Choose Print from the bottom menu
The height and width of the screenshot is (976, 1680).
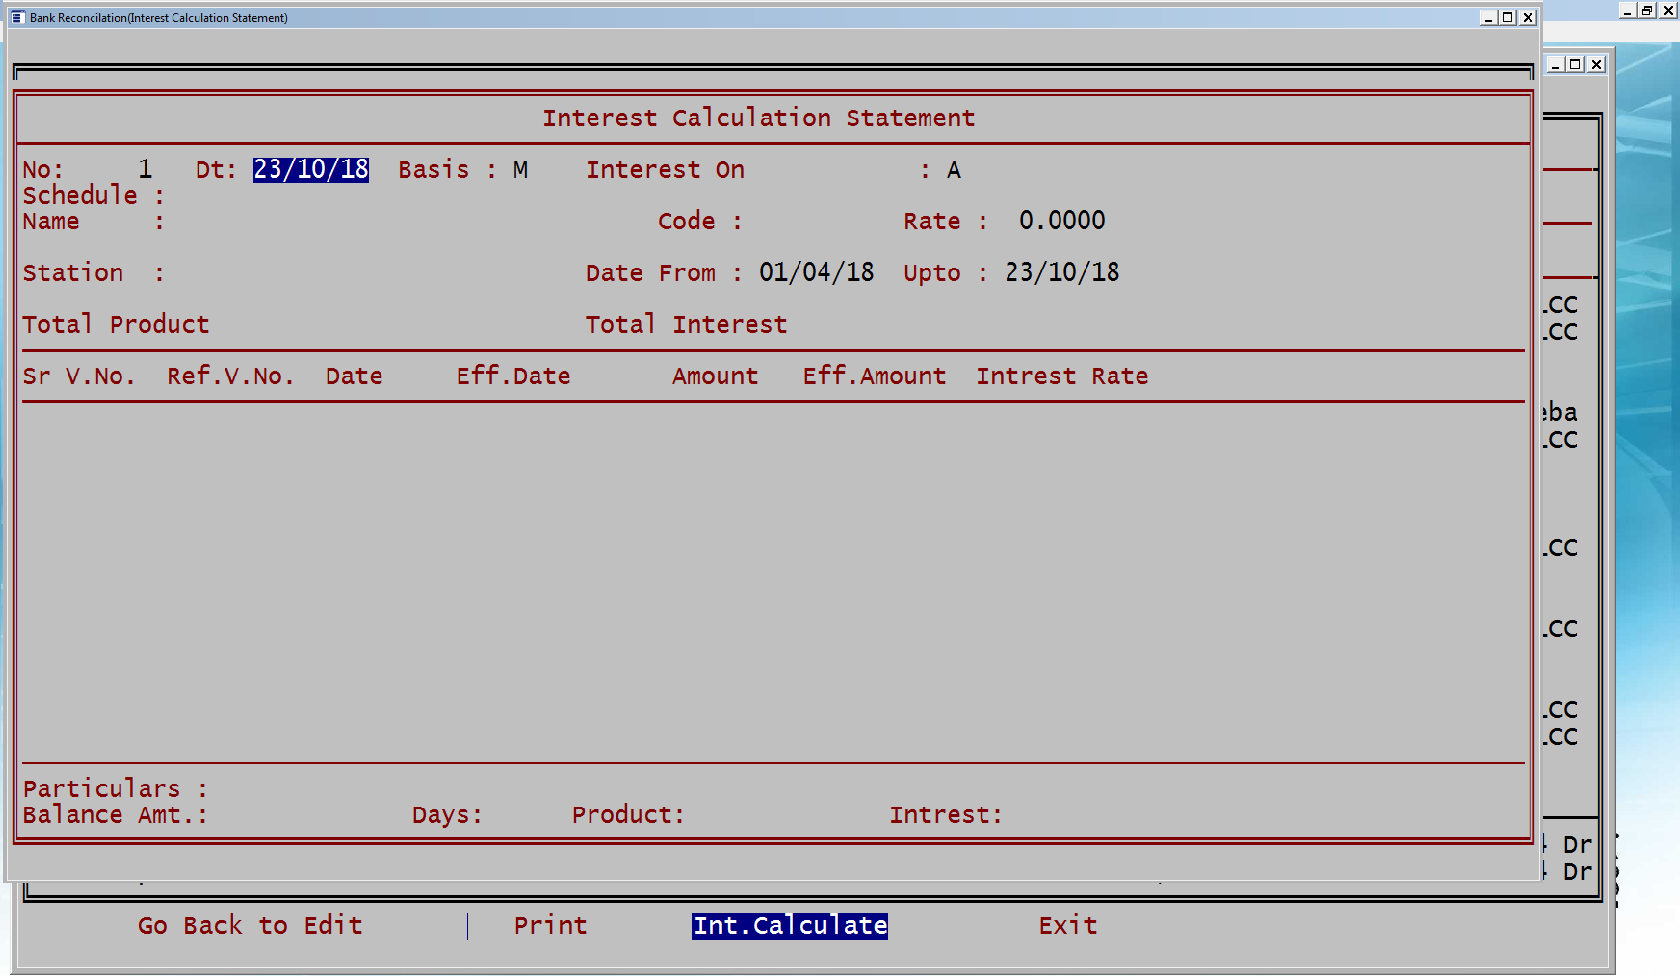click(550, 926)
